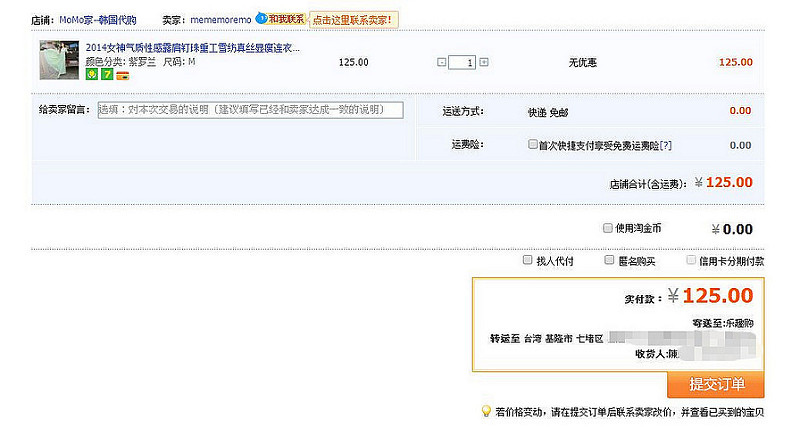Submit the order with 提交订单

coord(716,385)
